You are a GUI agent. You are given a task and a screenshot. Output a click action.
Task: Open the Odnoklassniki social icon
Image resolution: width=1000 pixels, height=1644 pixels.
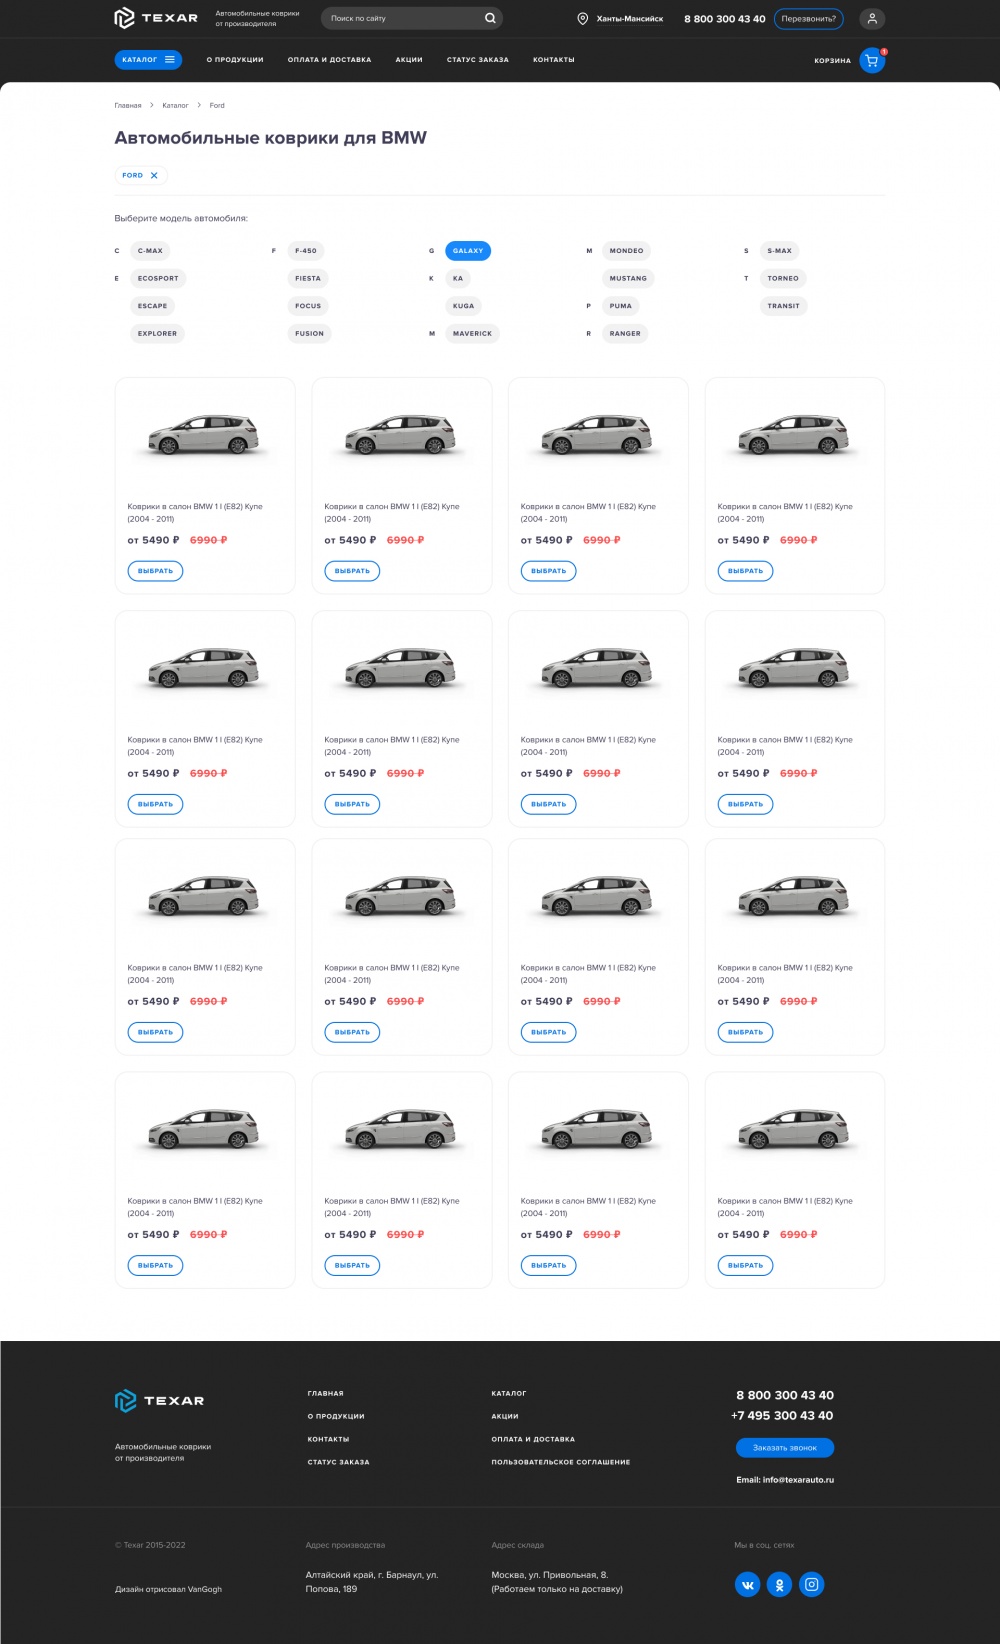click(x=780, y=1584)
